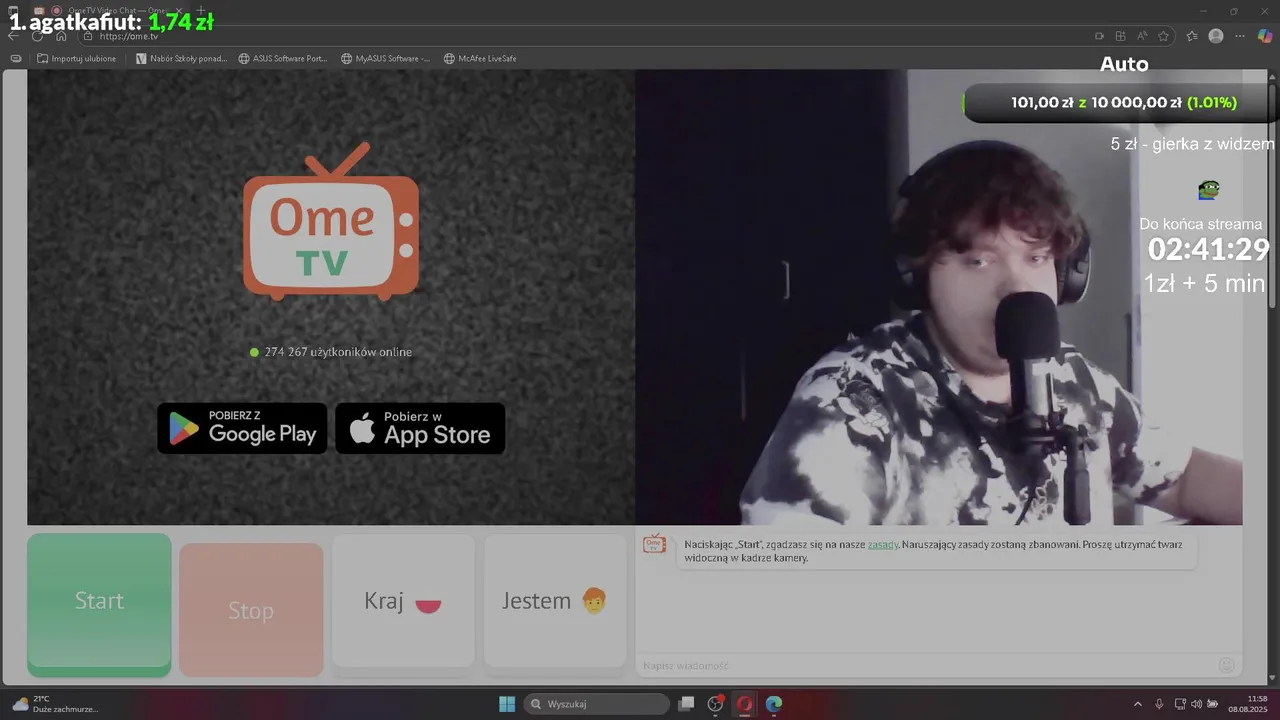
Task: Click the vertical tabs icon left of bookmarks
Action: [x=16, y=58]
